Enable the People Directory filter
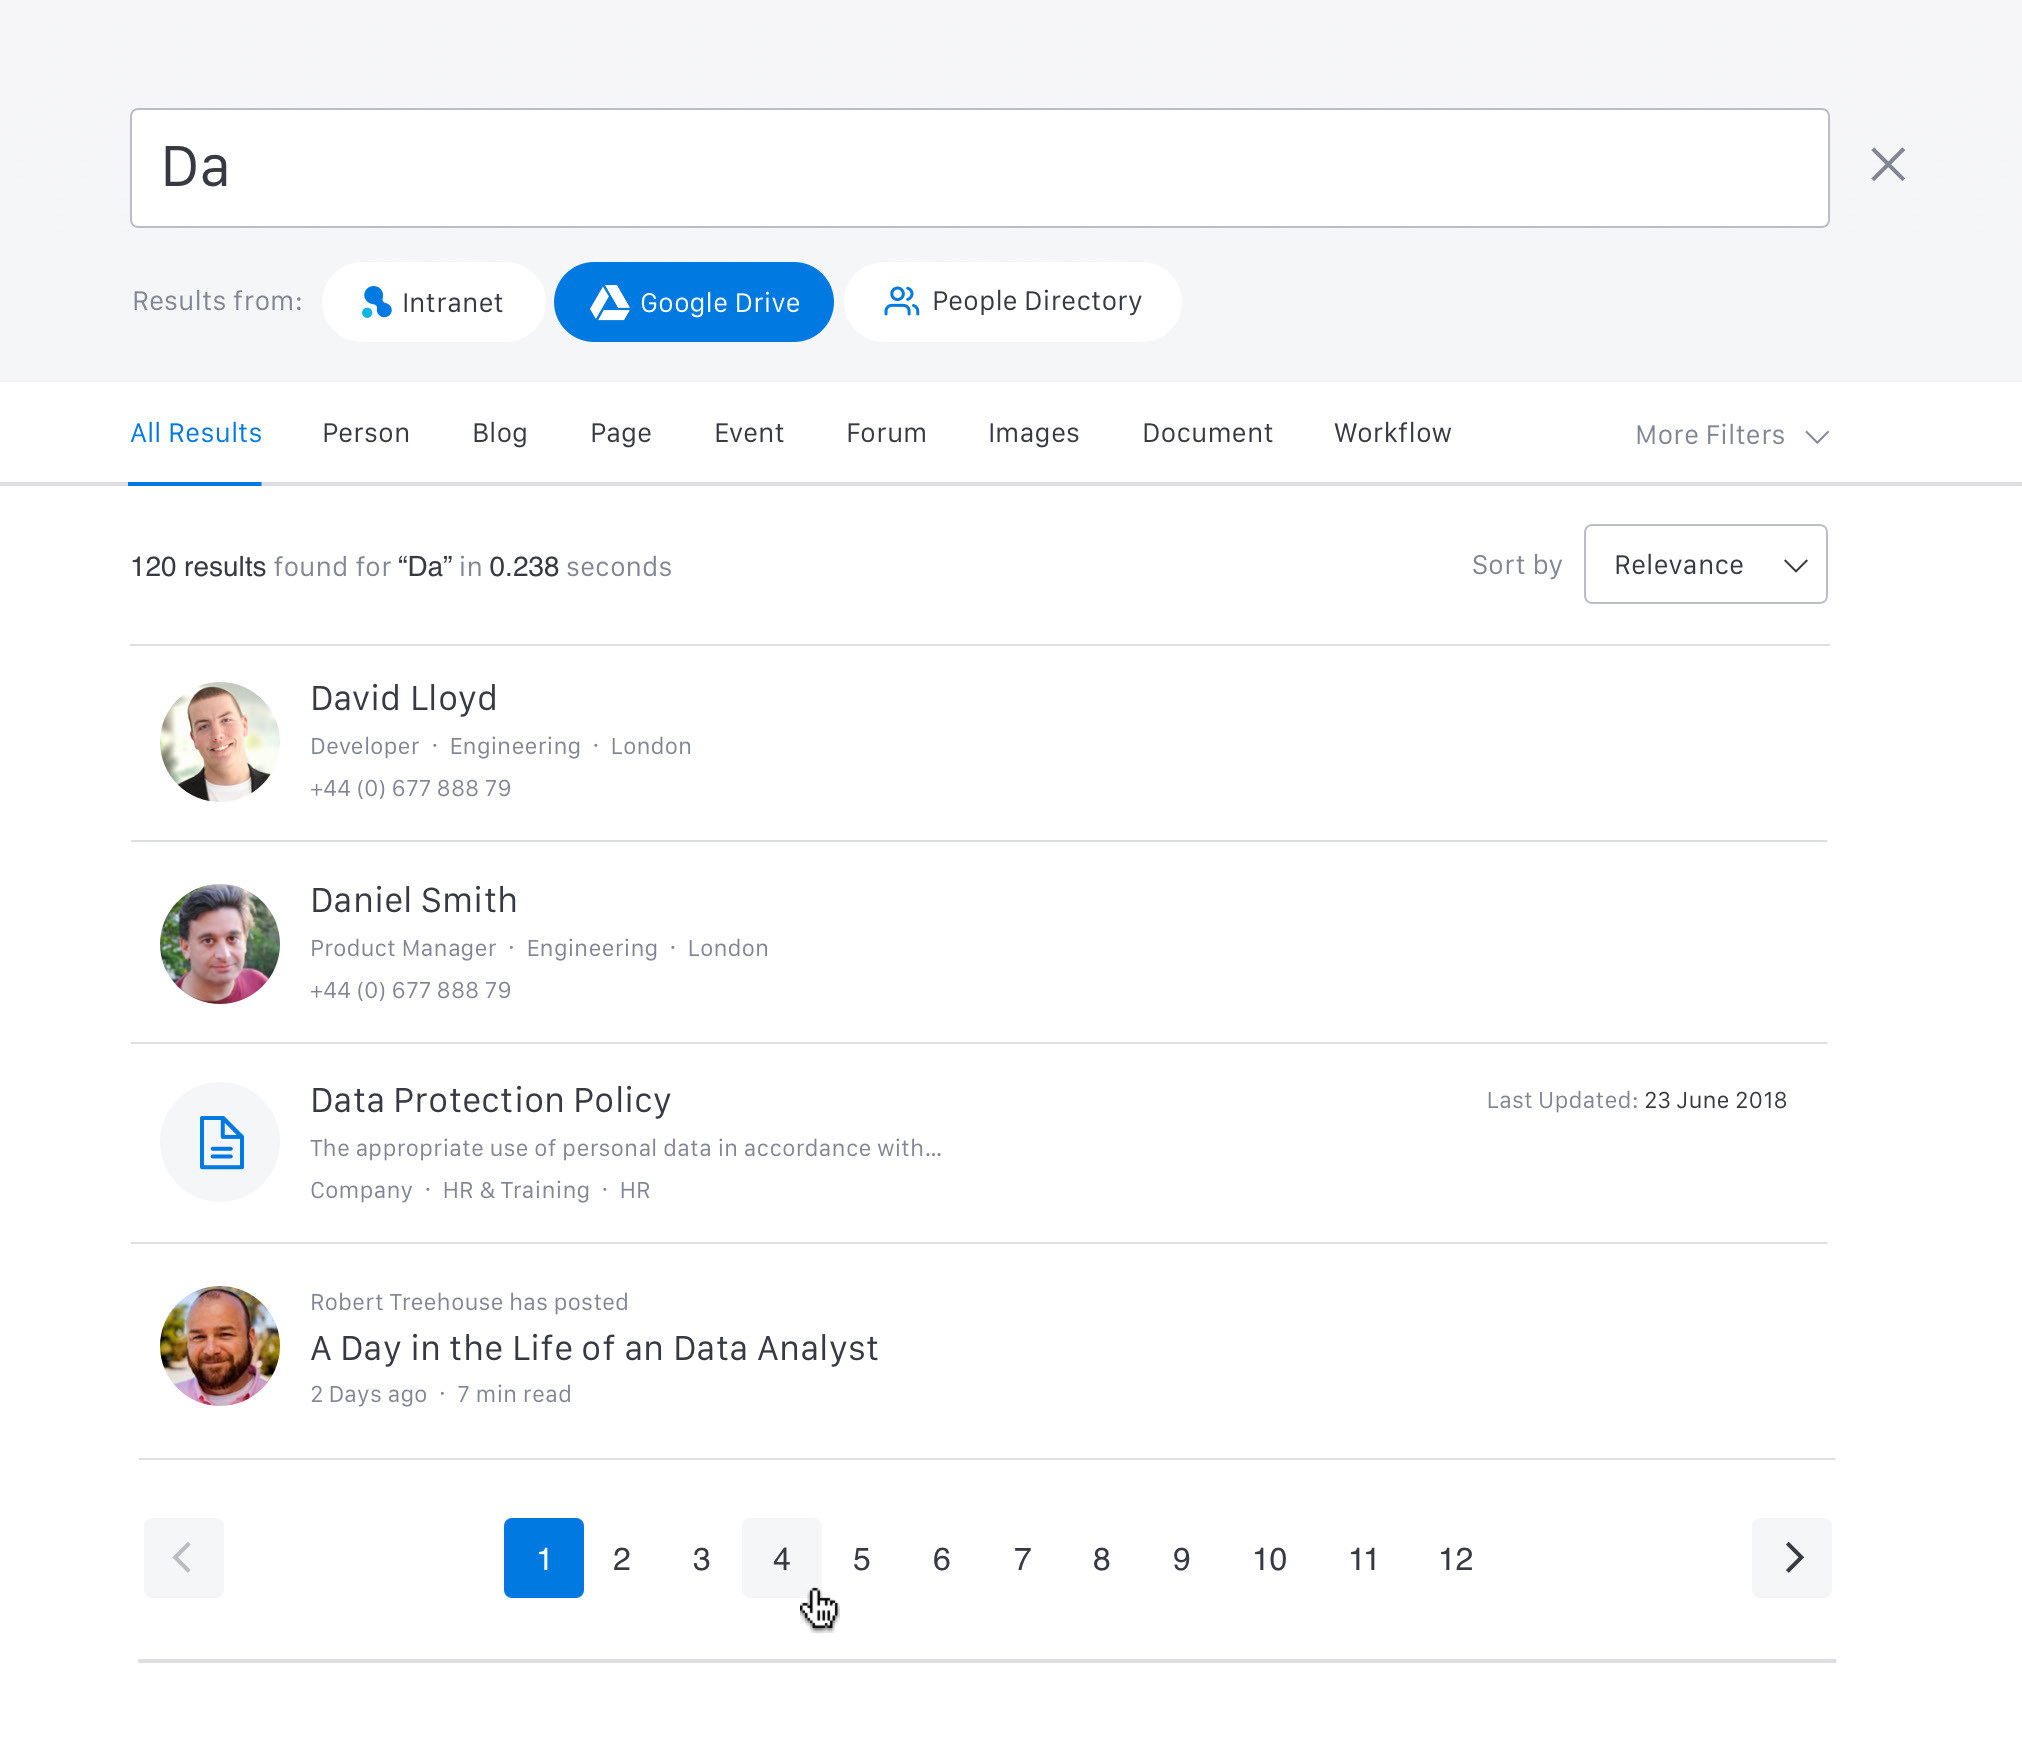Viewport: 2022px width, 1743px height. 1011,301
